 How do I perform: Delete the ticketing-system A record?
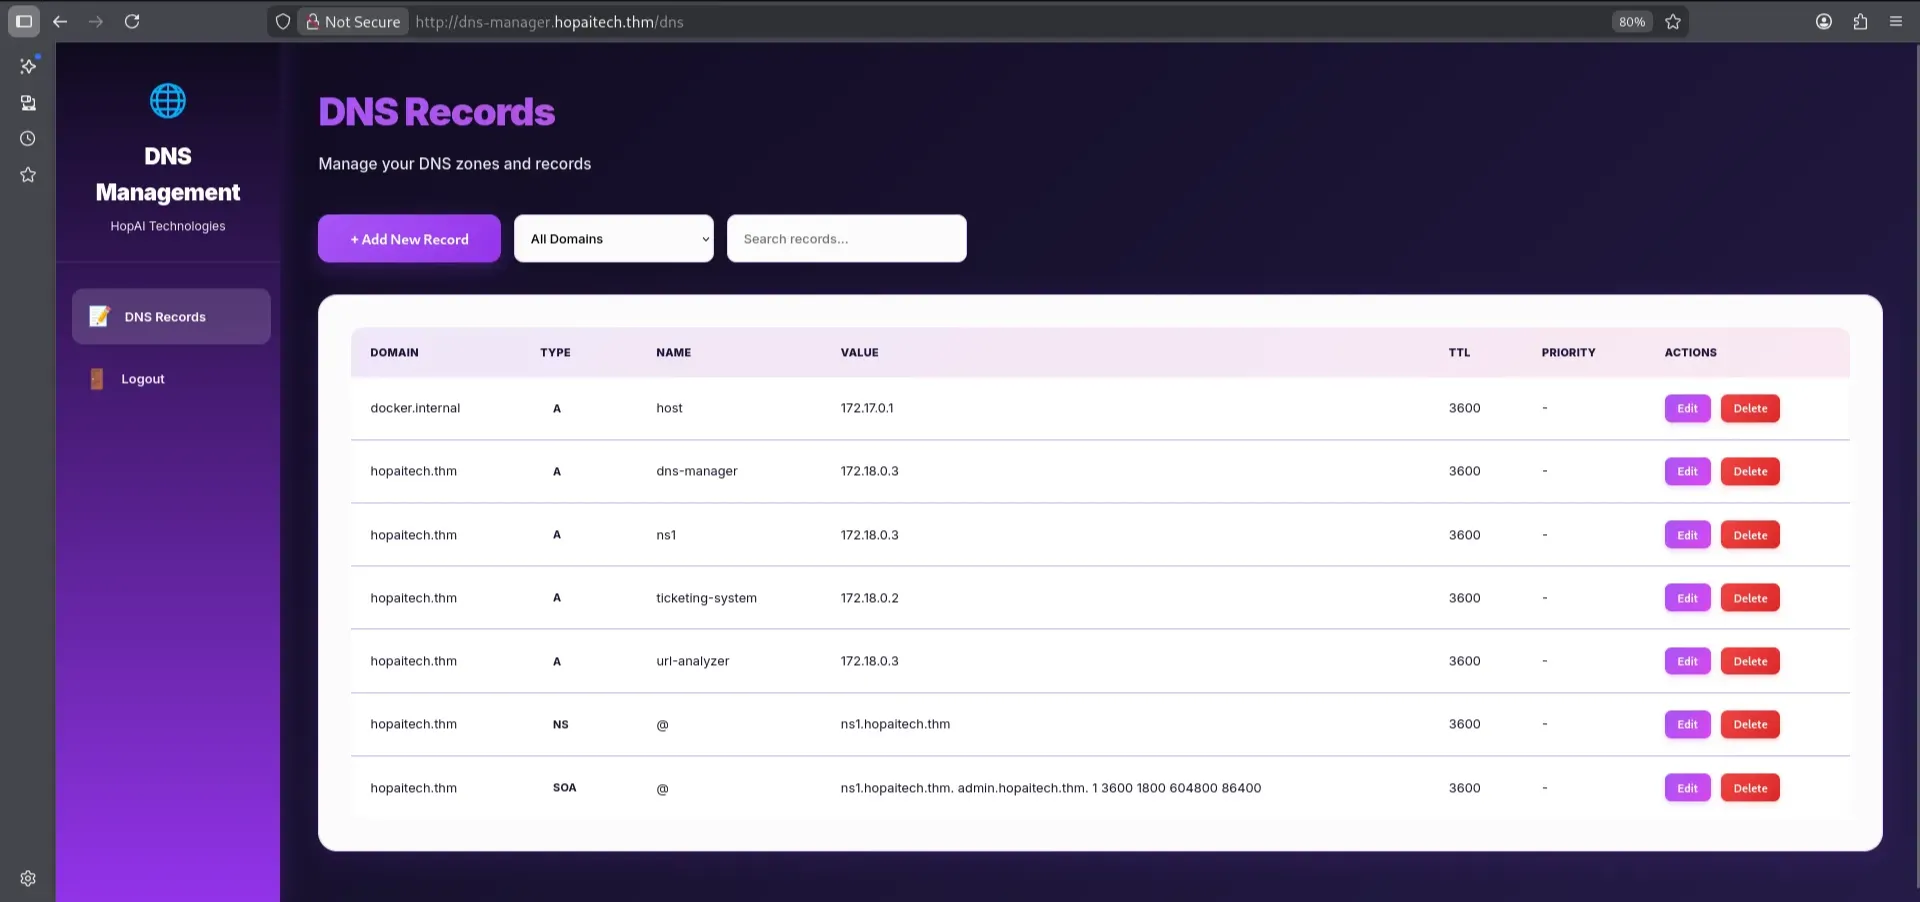pos(1749,598)
